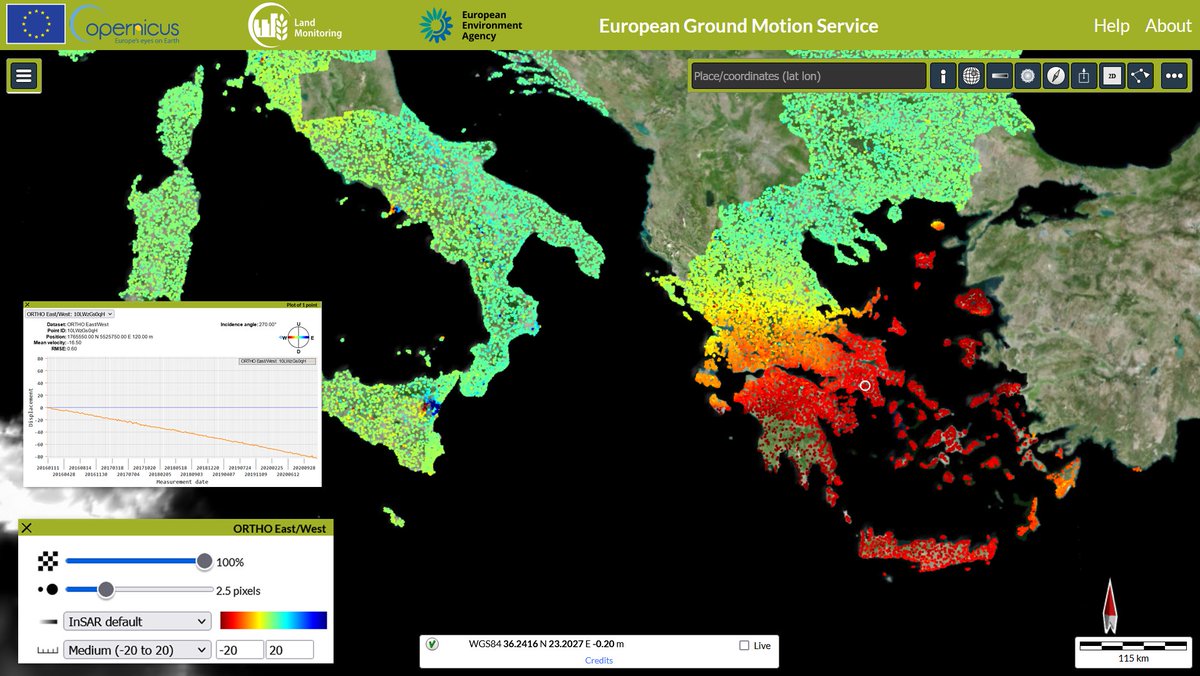
Task: Open the Medium (-20 to 20) range dropdown
Action: coord(137,650)
